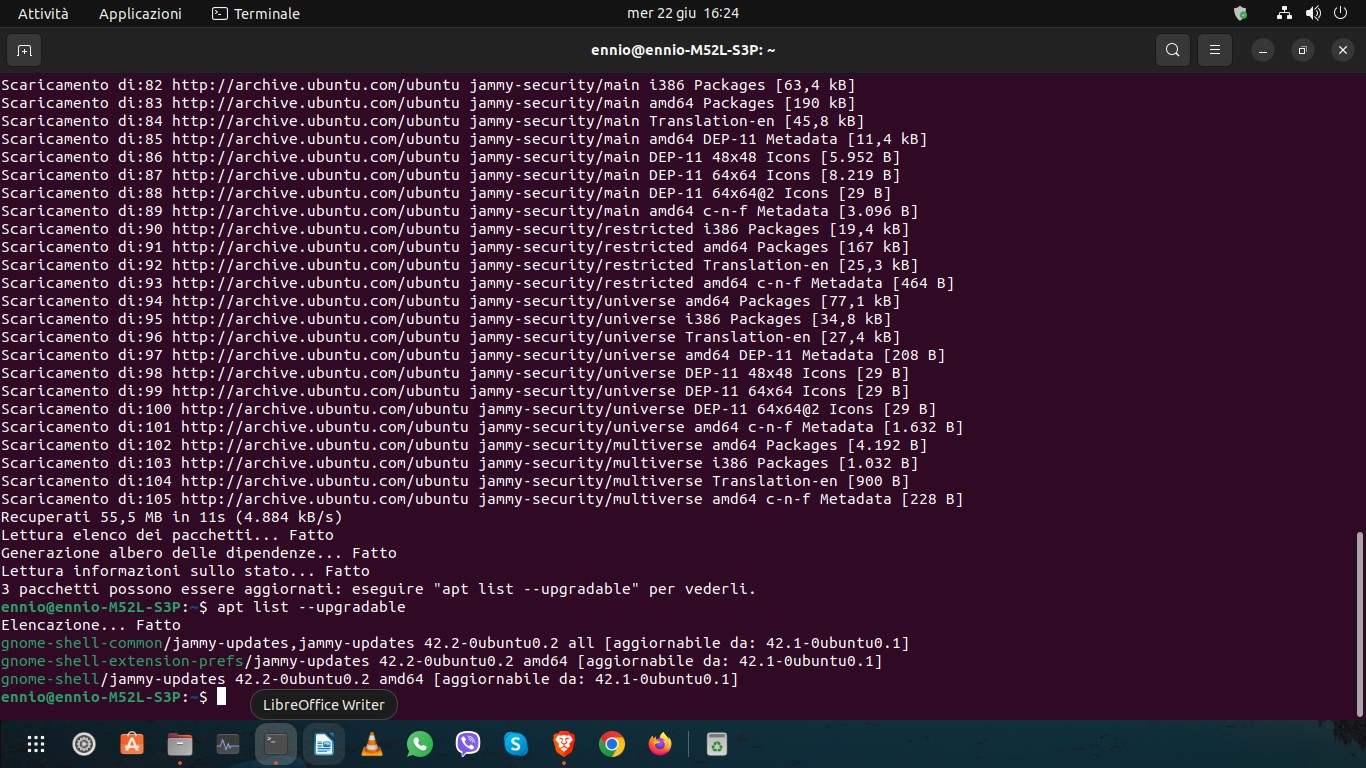Click "Recuperati 55,5 MB in 11s" line
This screenshot has width=1366, height=768.
[x=172, y=517]
